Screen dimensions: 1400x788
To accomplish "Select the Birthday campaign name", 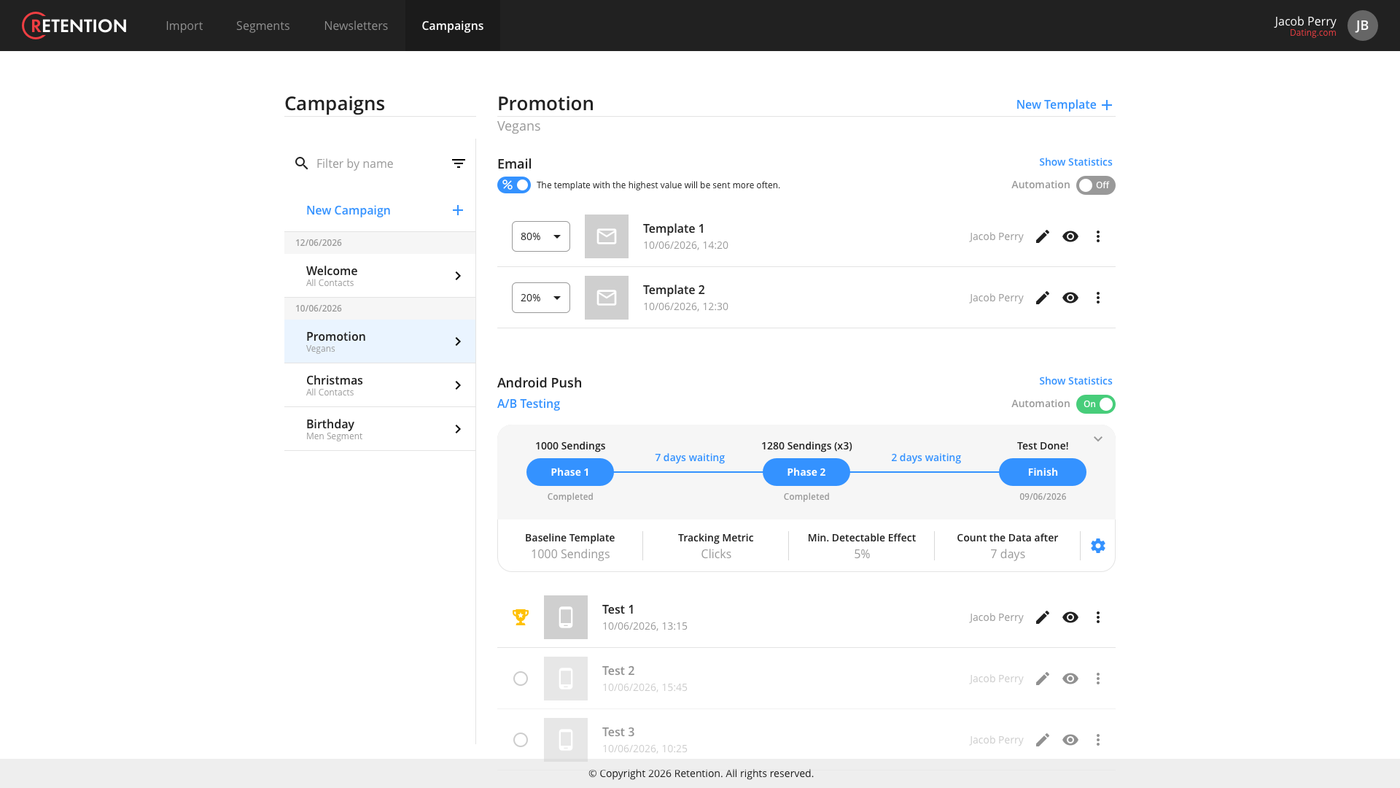I will (x=330, y=424).
